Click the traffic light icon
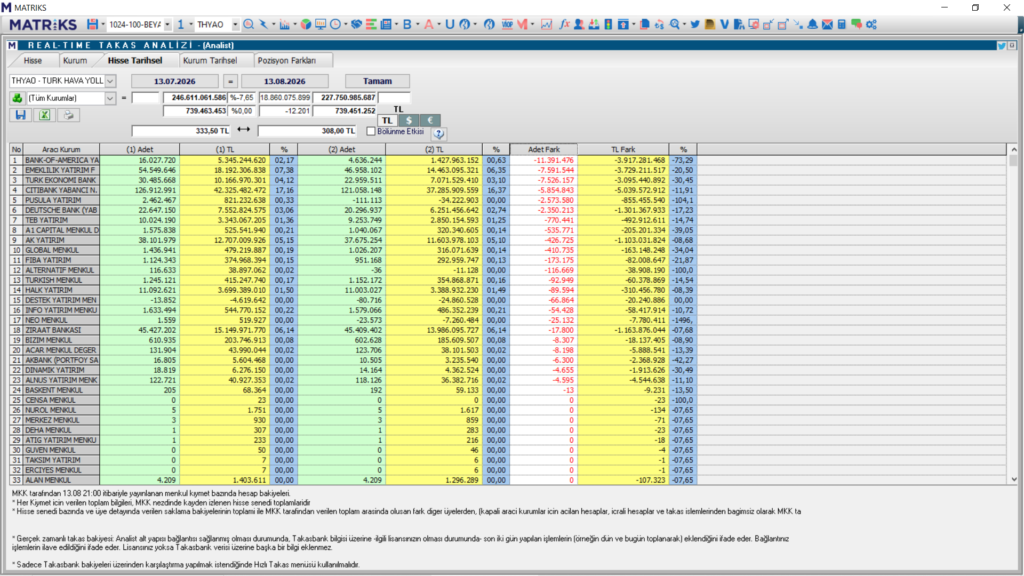 [608, 24]
